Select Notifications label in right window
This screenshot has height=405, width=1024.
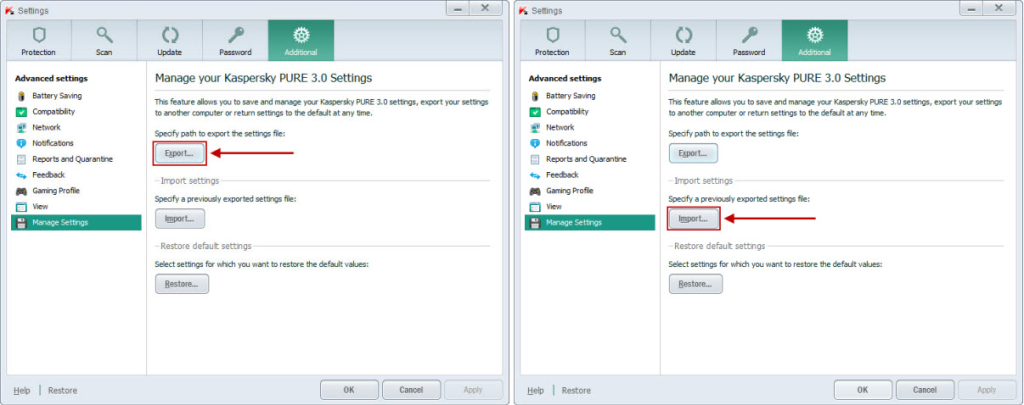tap(567, 143)
